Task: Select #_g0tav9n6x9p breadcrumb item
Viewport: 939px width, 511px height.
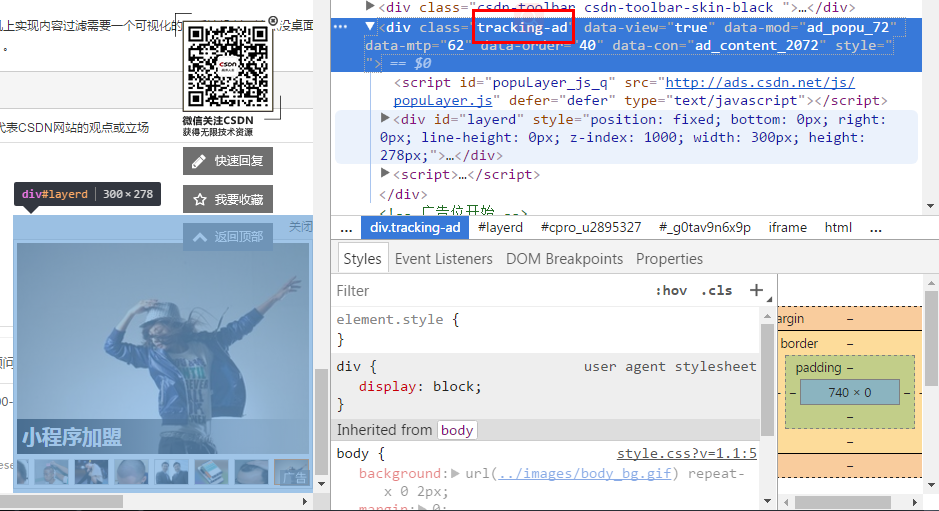Action: 705,228
